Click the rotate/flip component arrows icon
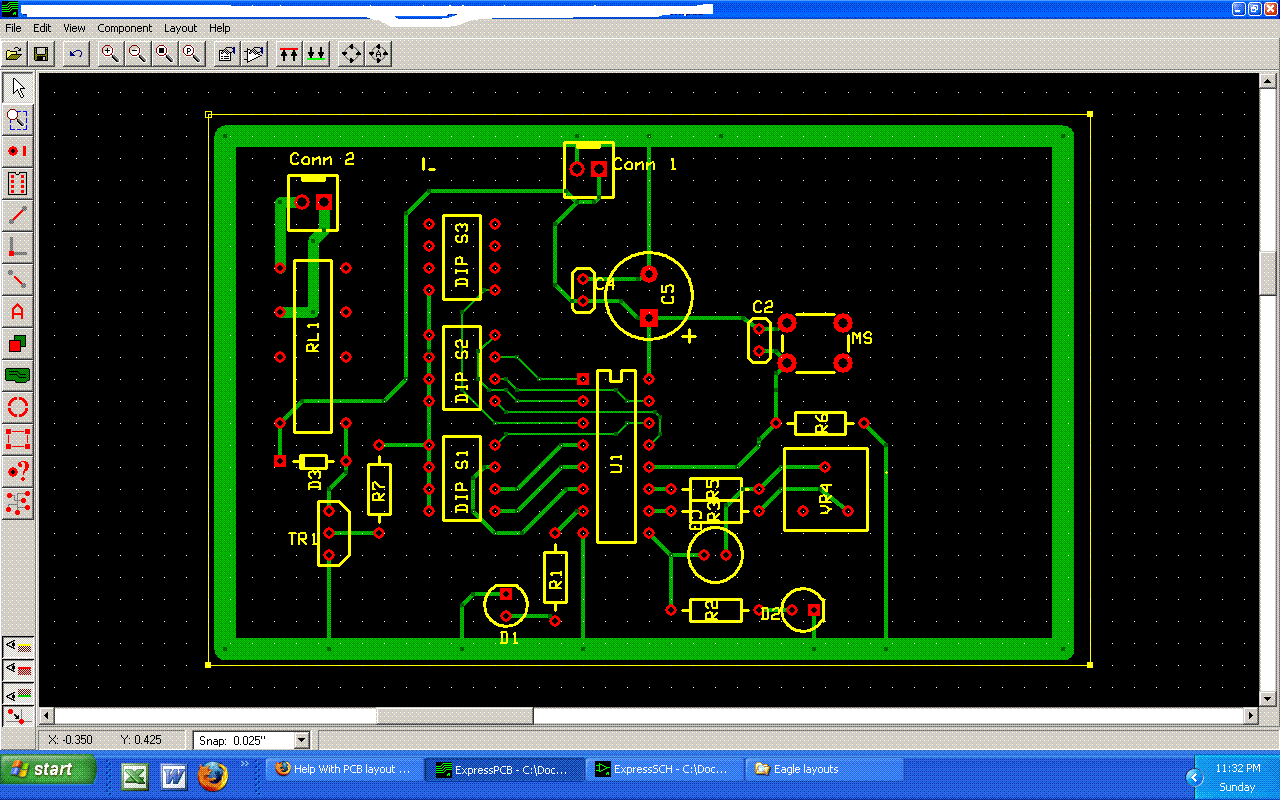 click(x=352, y=54)
